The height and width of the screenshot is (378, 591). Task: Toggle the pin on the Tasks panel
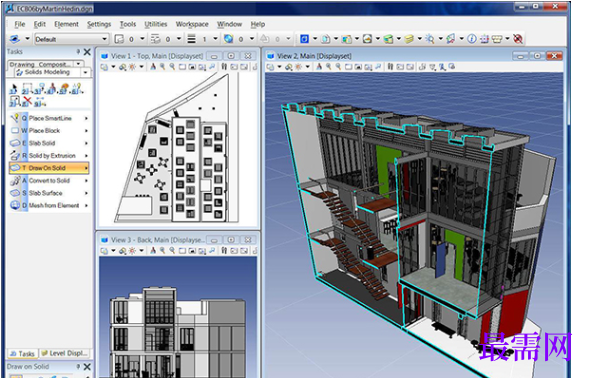pyautogui.click(x=78, y=52)
